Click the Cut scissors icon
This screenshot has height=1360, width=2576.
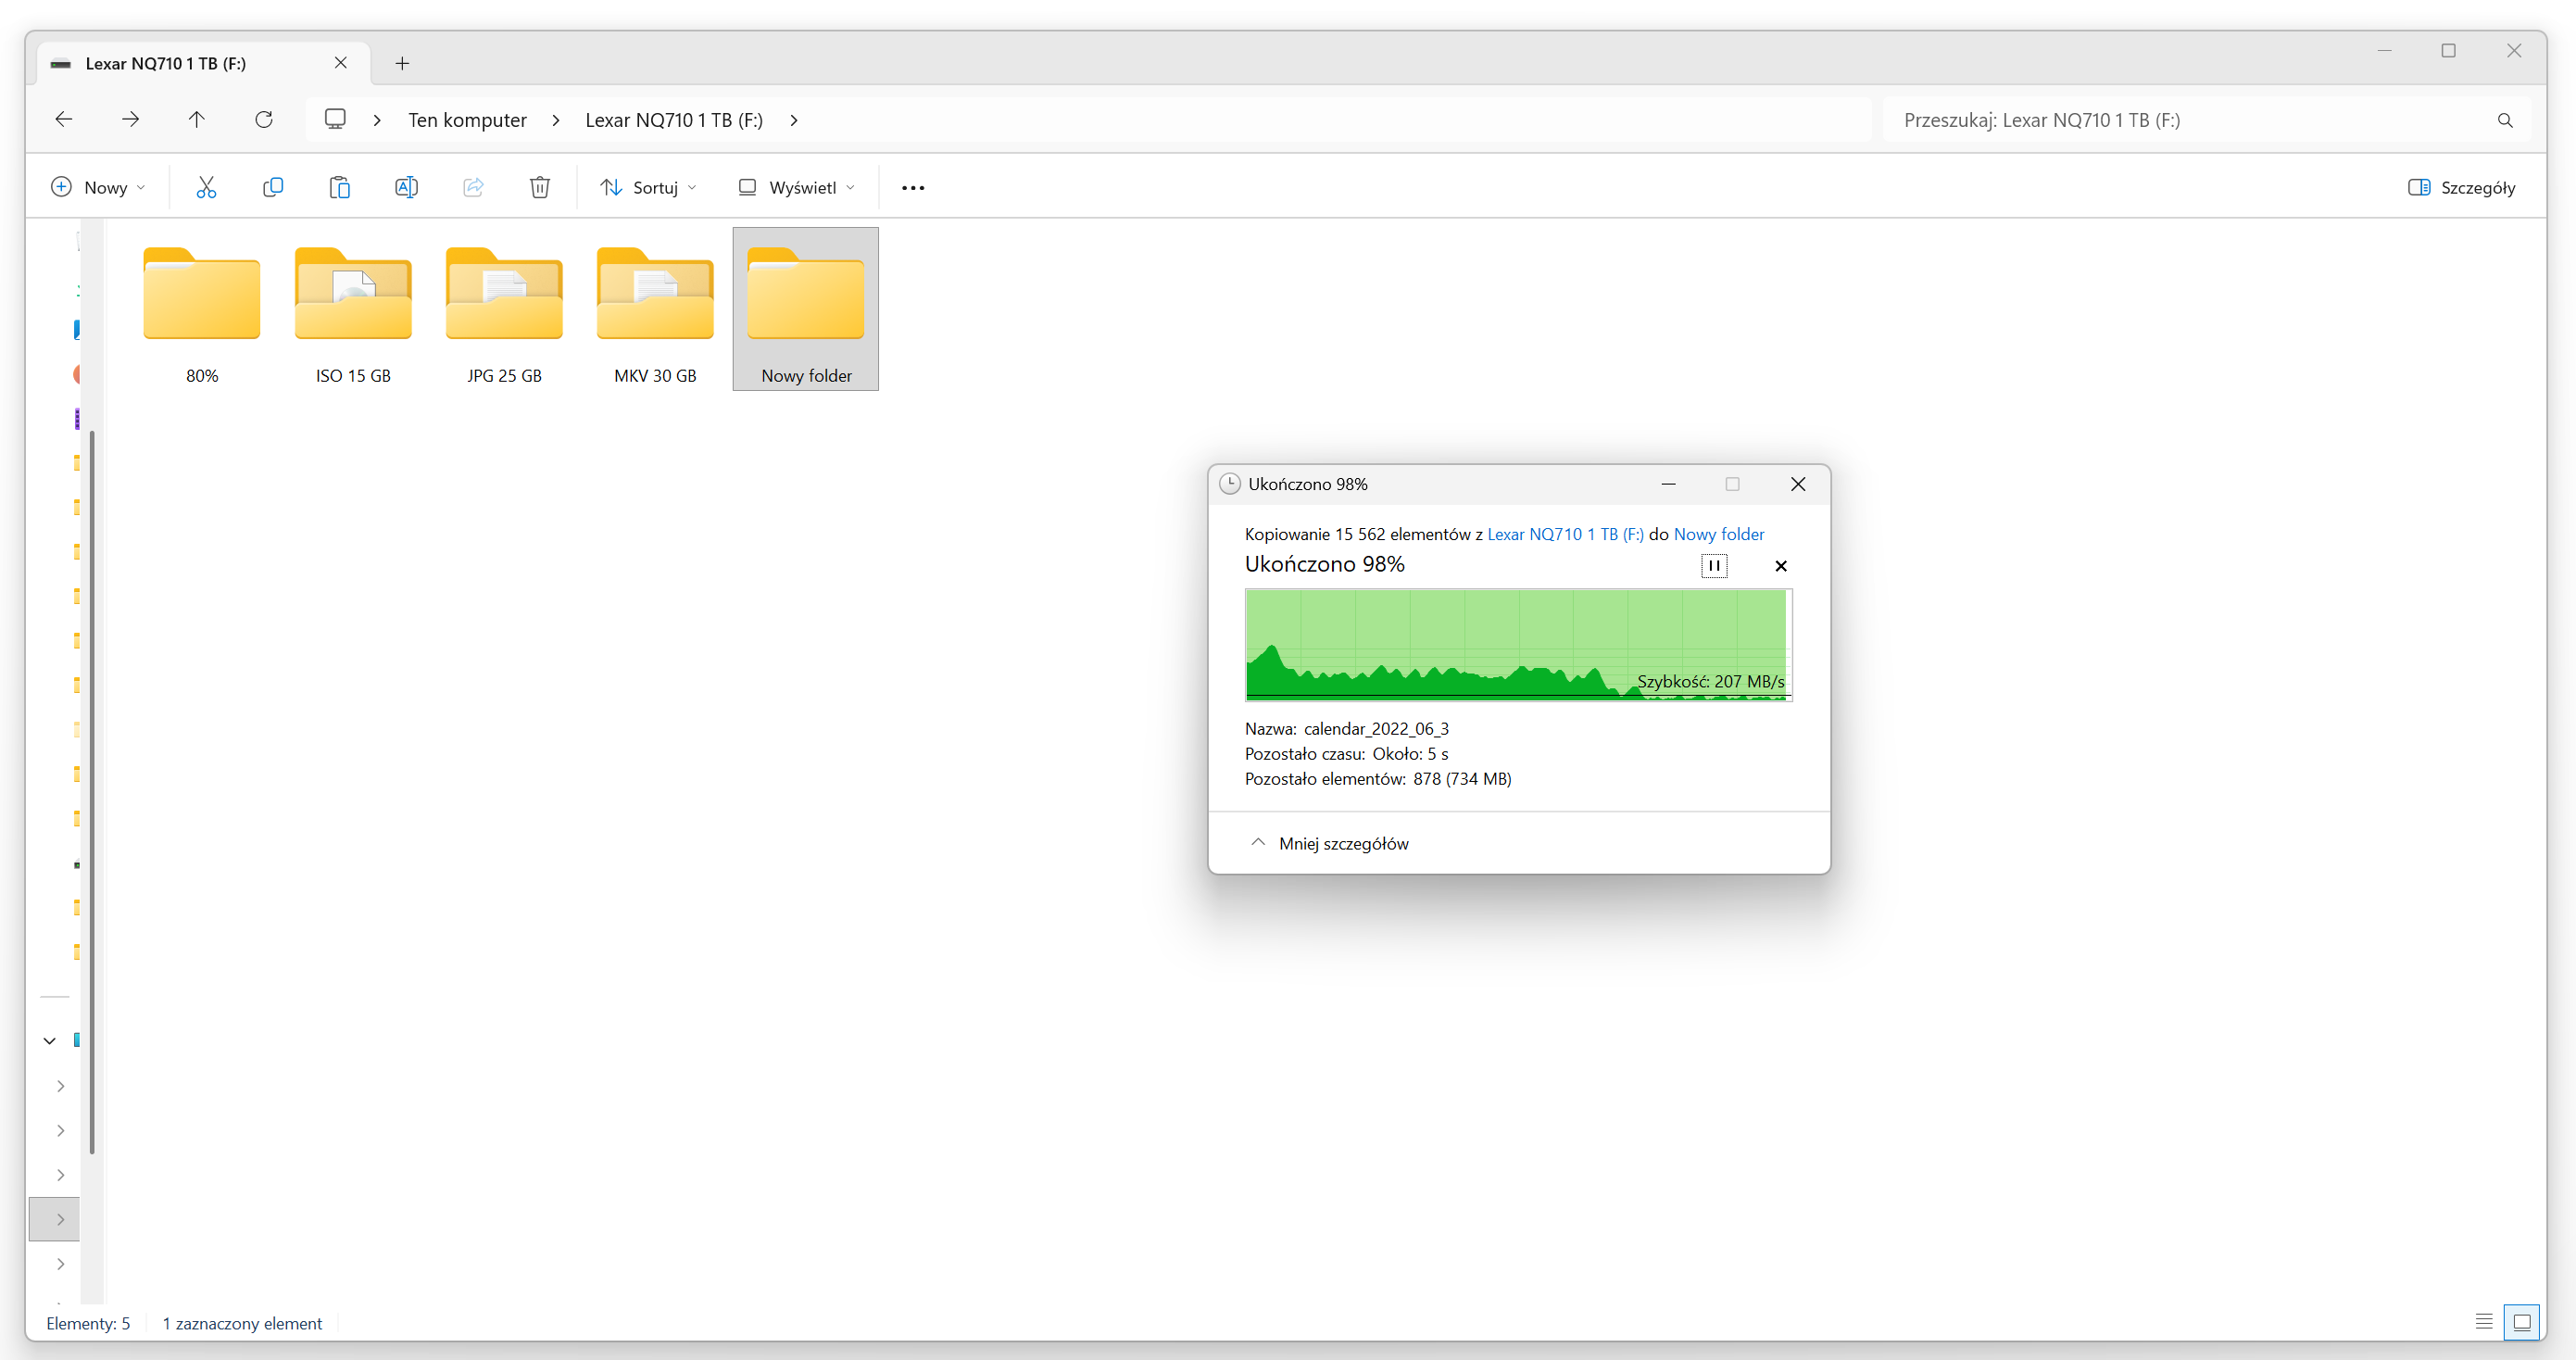(206, 187)
